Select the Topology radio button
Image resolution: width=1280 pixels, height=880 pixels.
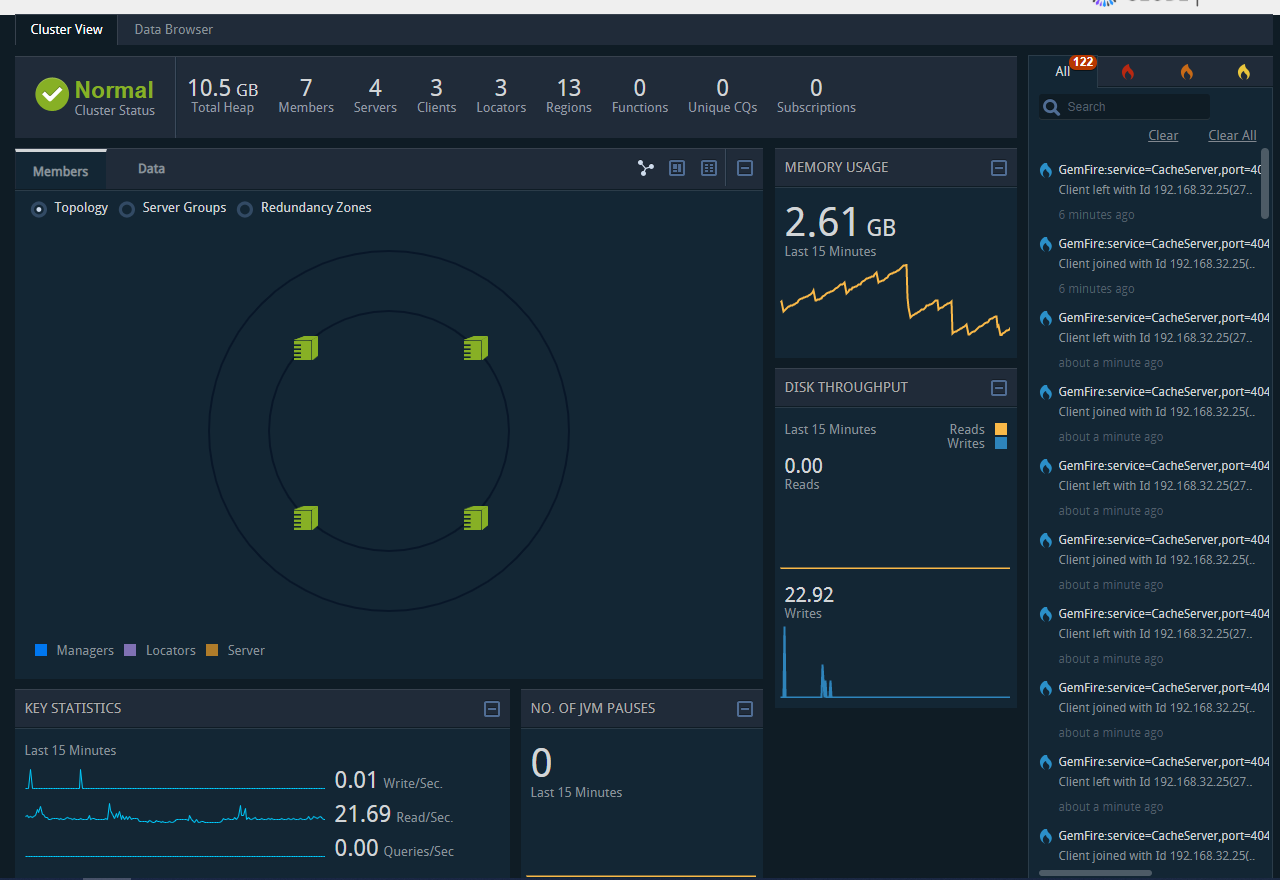click(x=39, y=209)
